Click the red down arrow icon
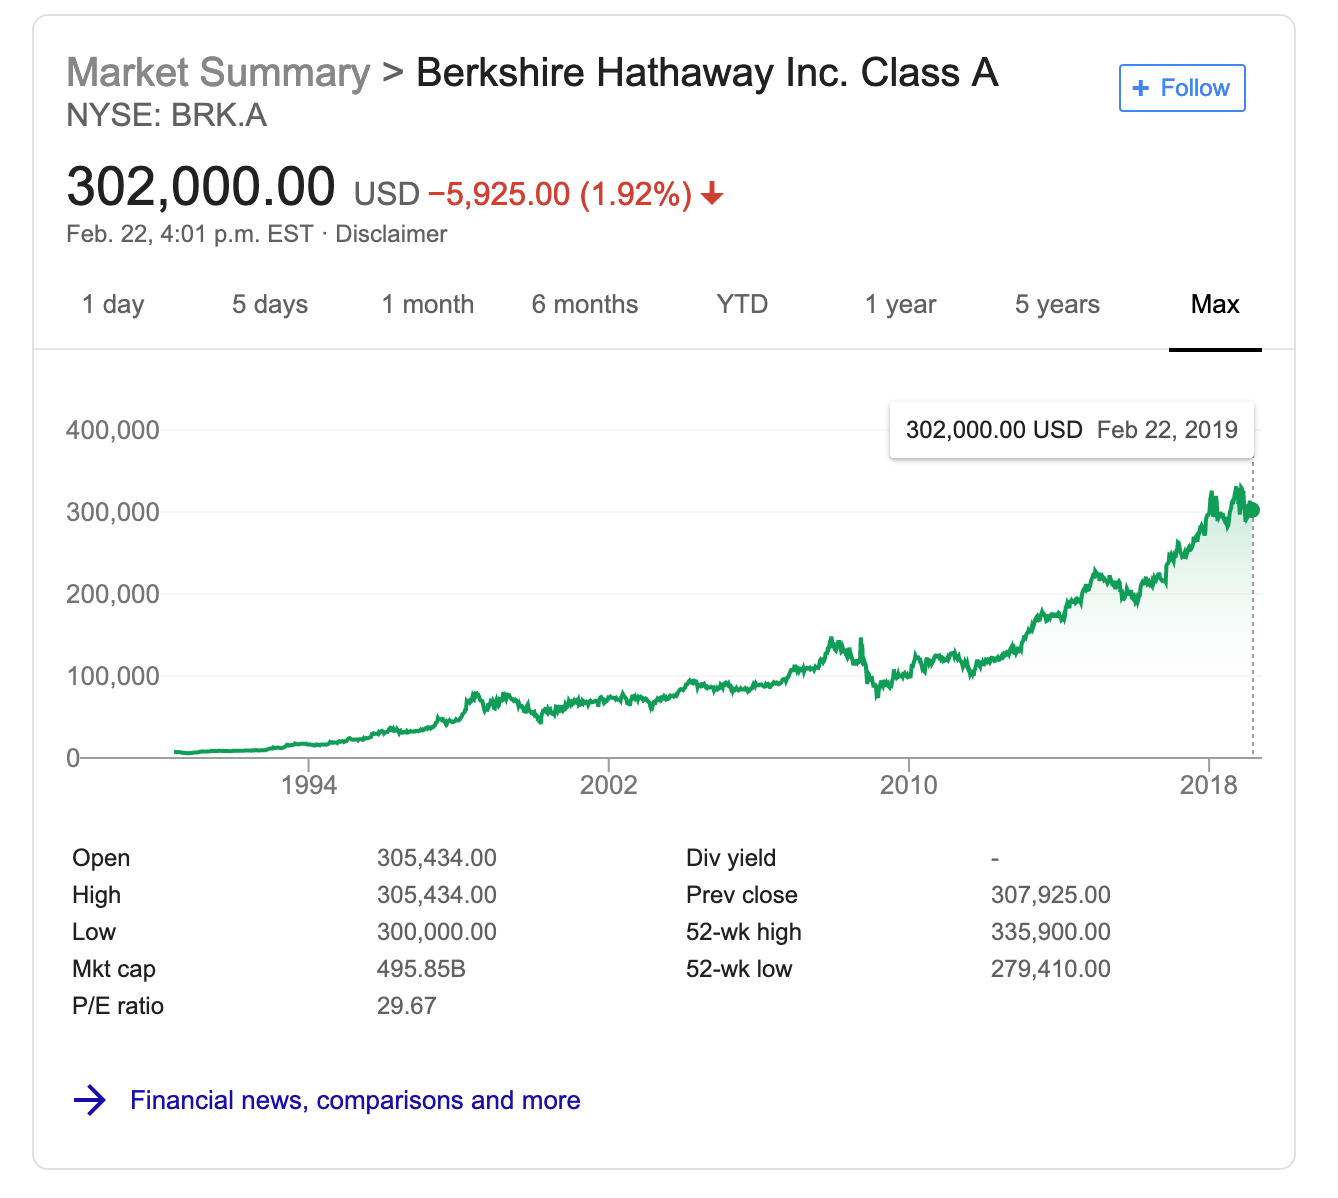The width and height of the screenshot is (1338, 1198). point(712,193)
